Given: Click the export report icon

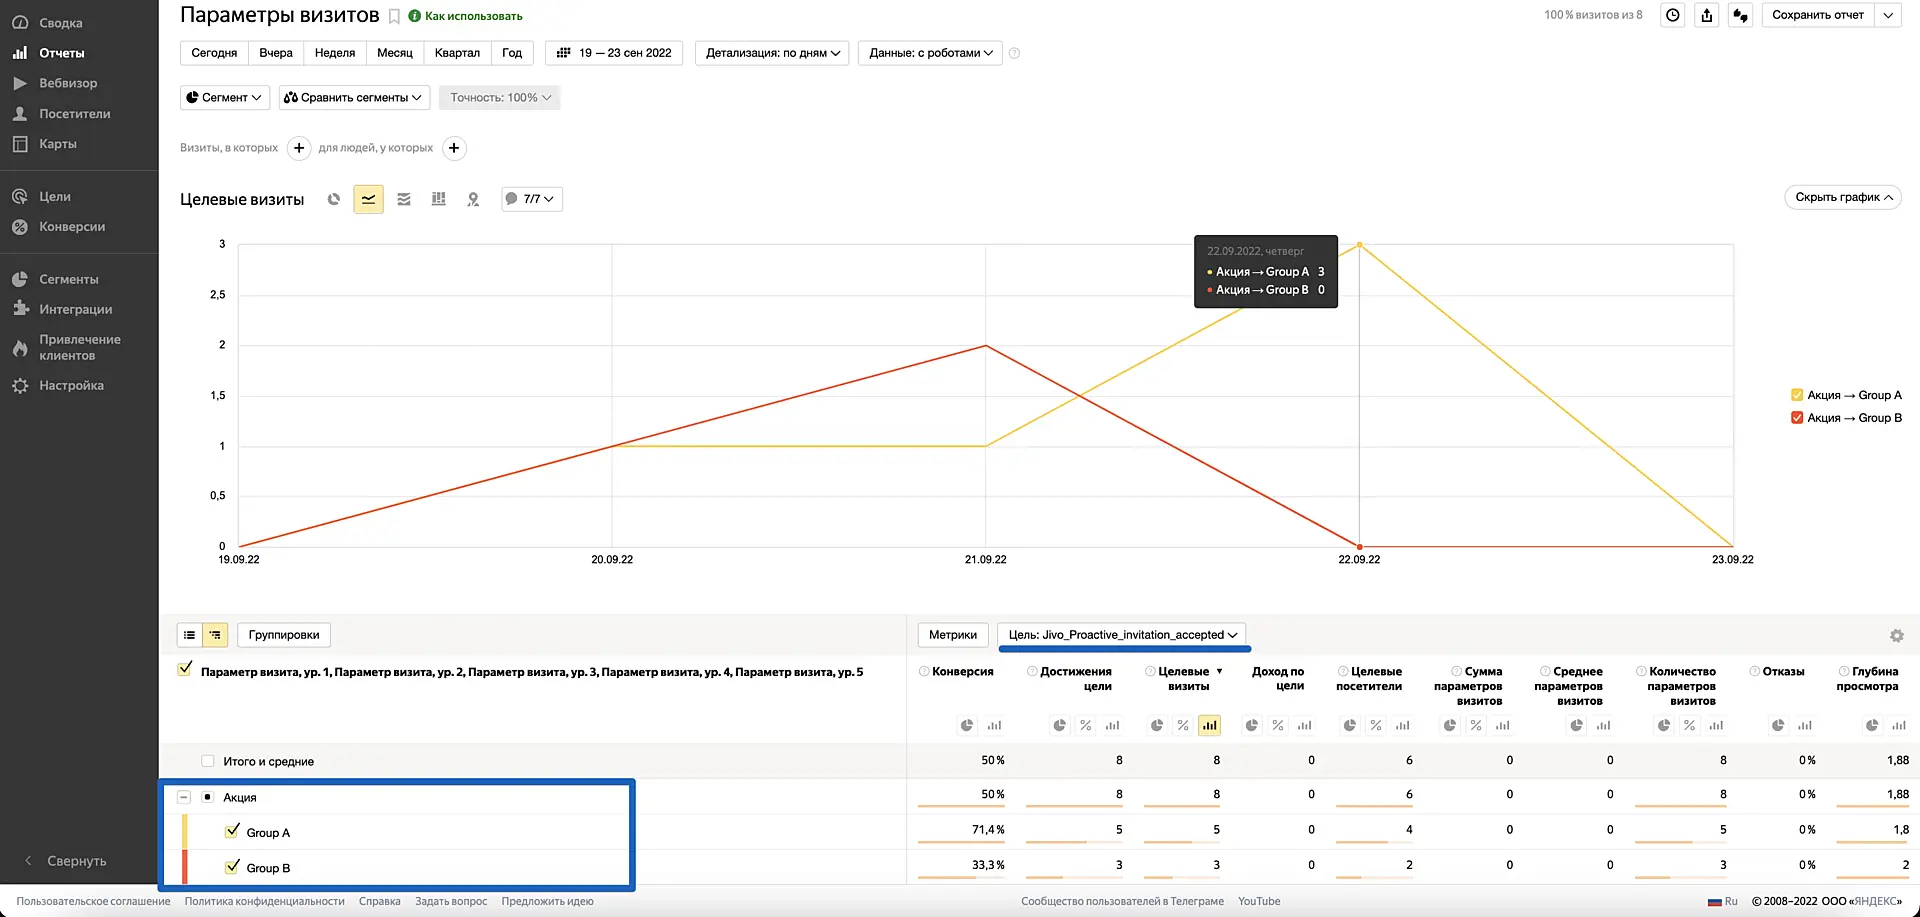Looking at the screenshot, I should pos(1707,15).
